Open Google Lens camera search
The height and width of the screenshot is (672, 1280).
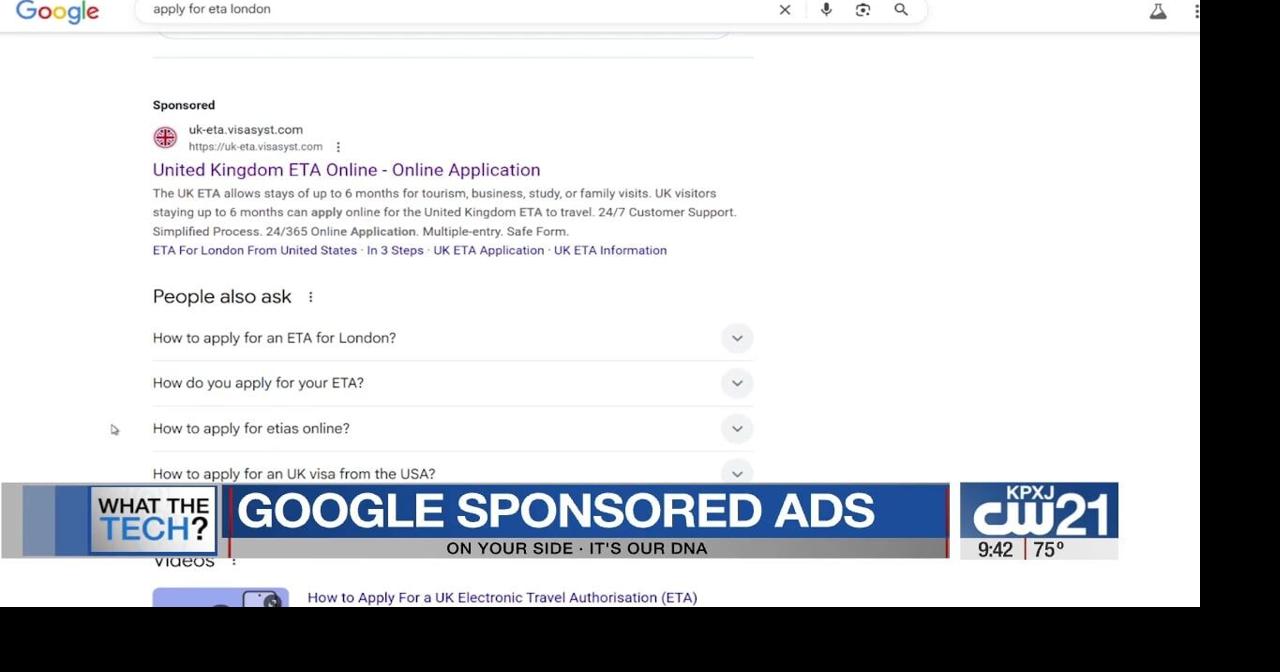(862, 10)
